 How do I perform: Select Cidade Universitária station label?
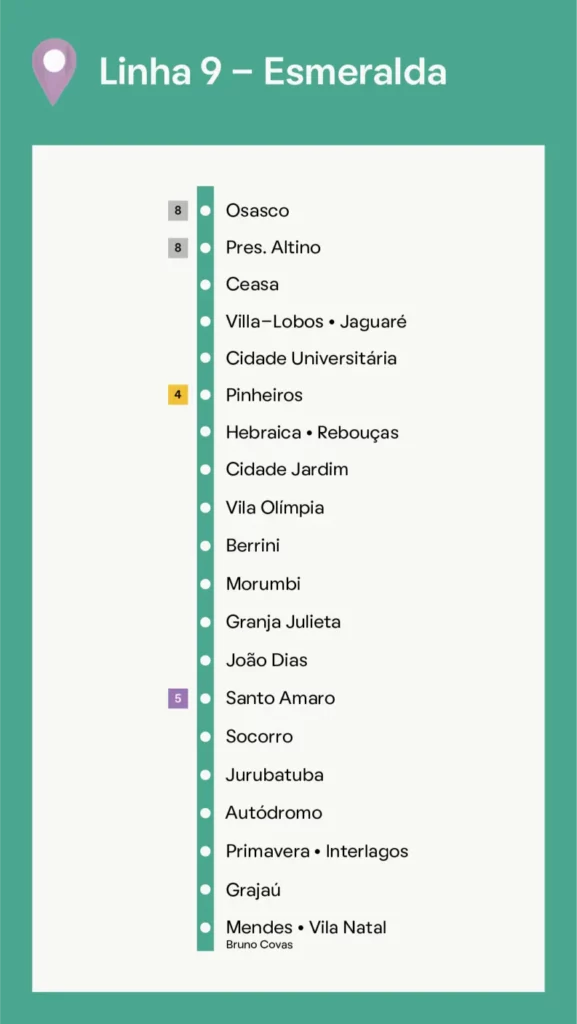[x=311, y=359]
